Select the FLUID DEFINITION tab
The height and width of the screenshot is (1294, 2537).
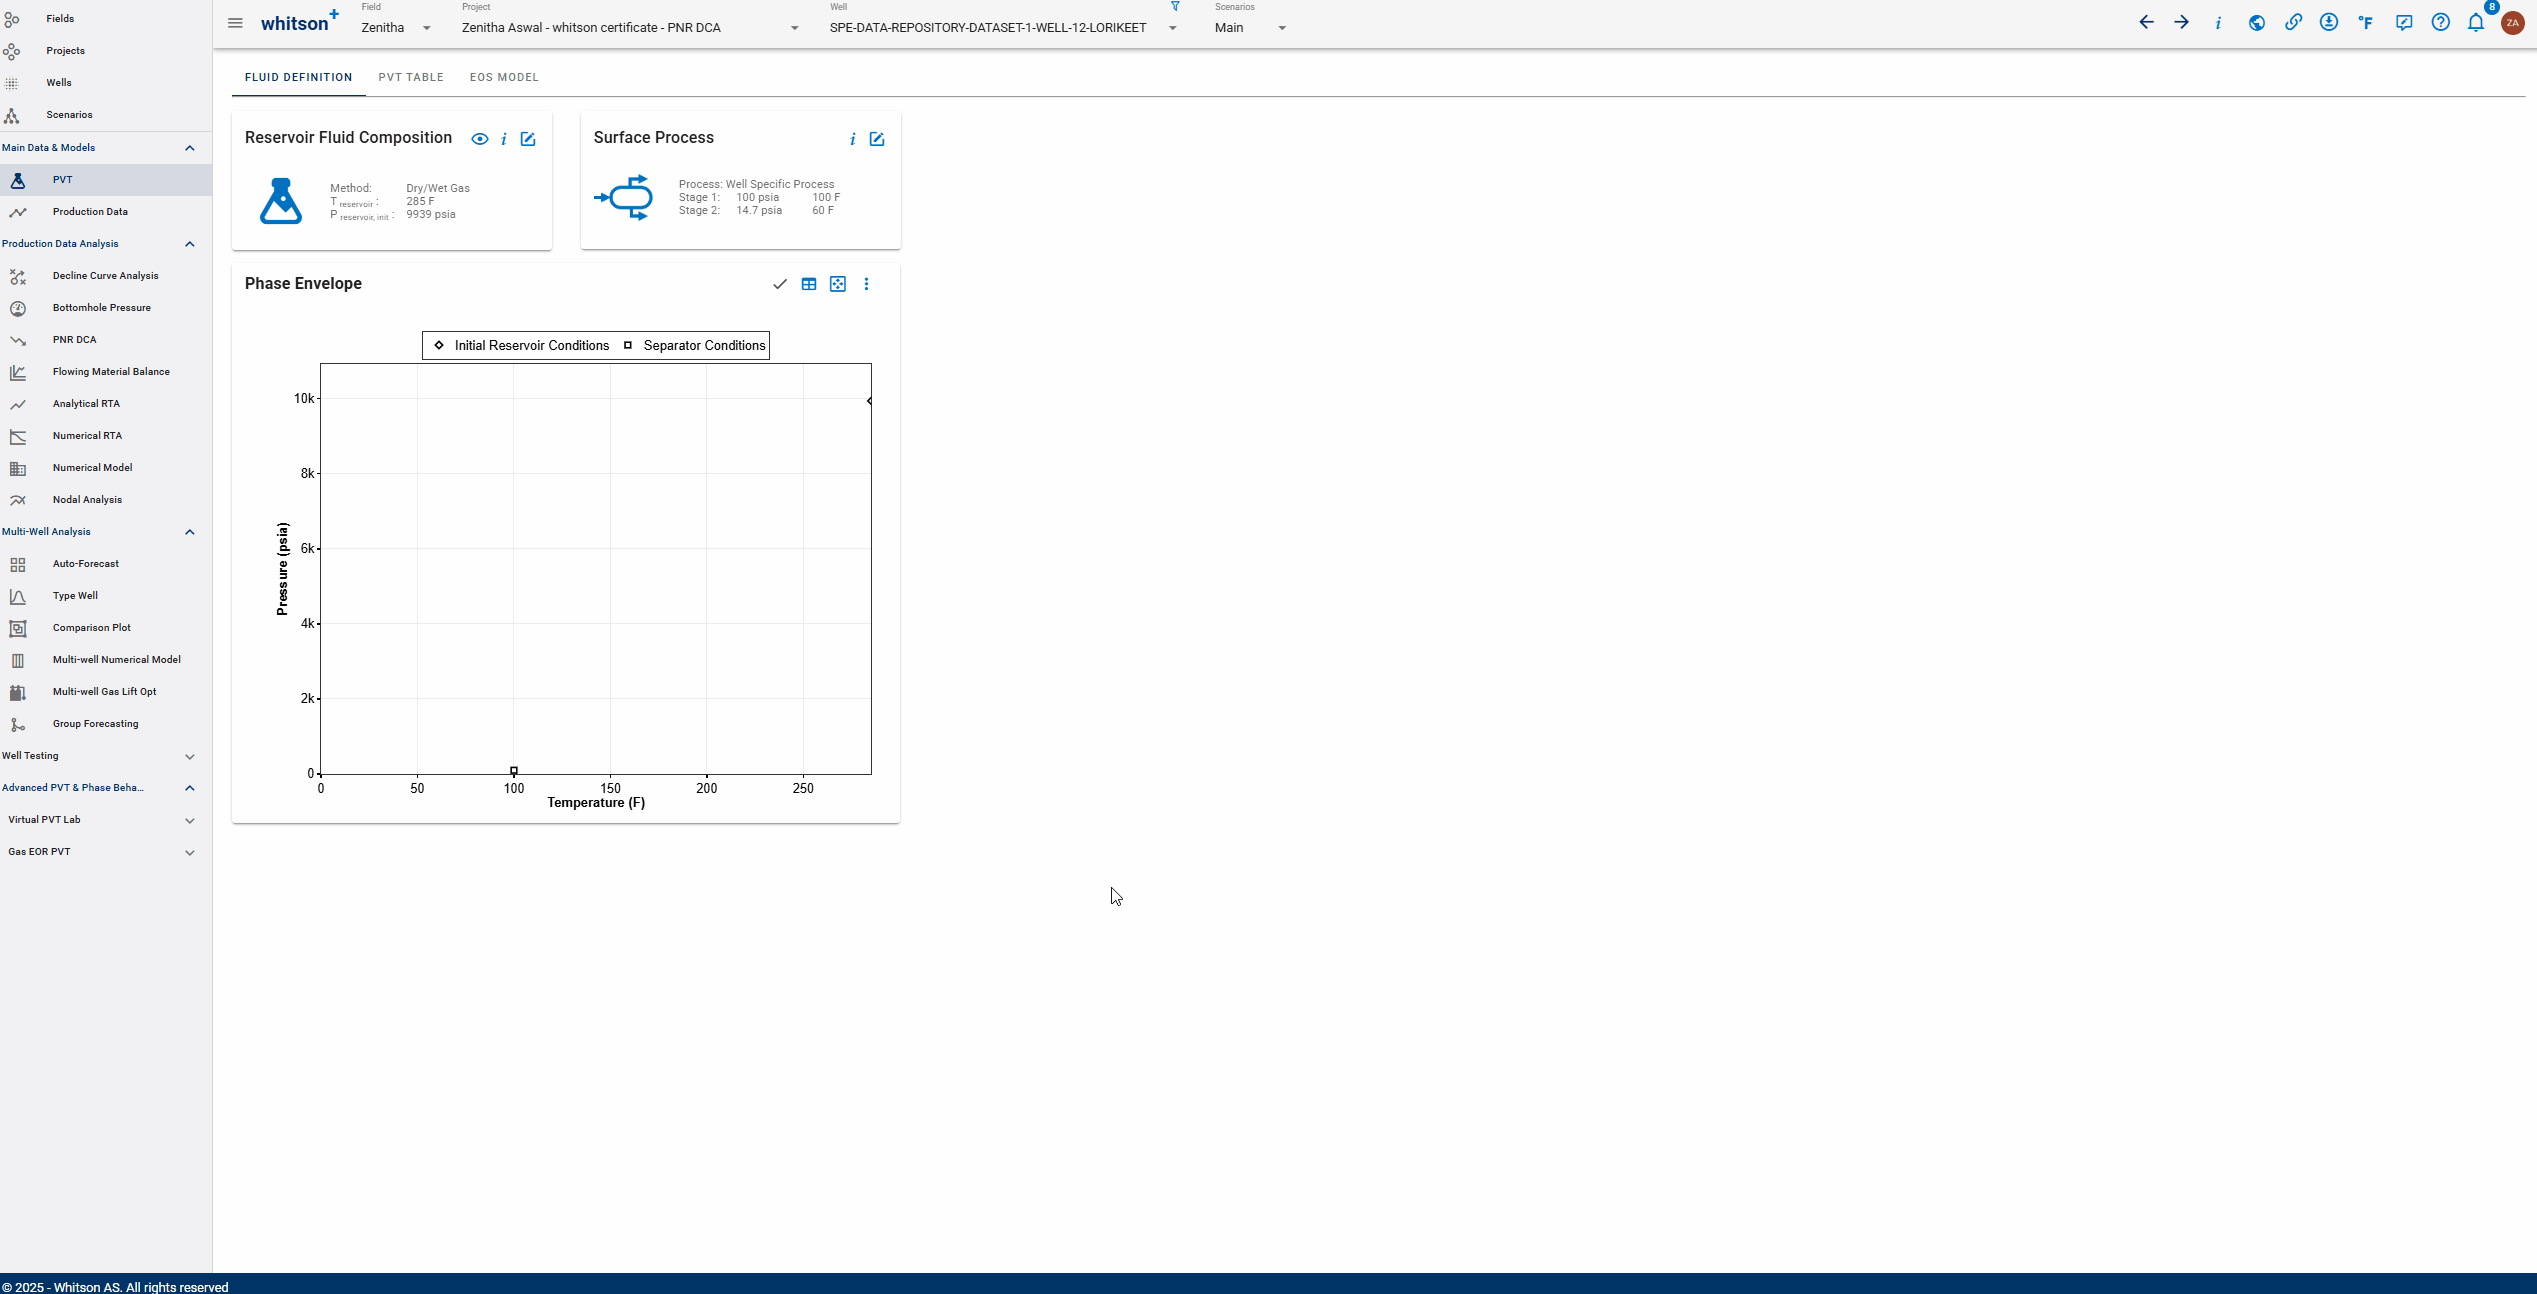click(298, 77)
